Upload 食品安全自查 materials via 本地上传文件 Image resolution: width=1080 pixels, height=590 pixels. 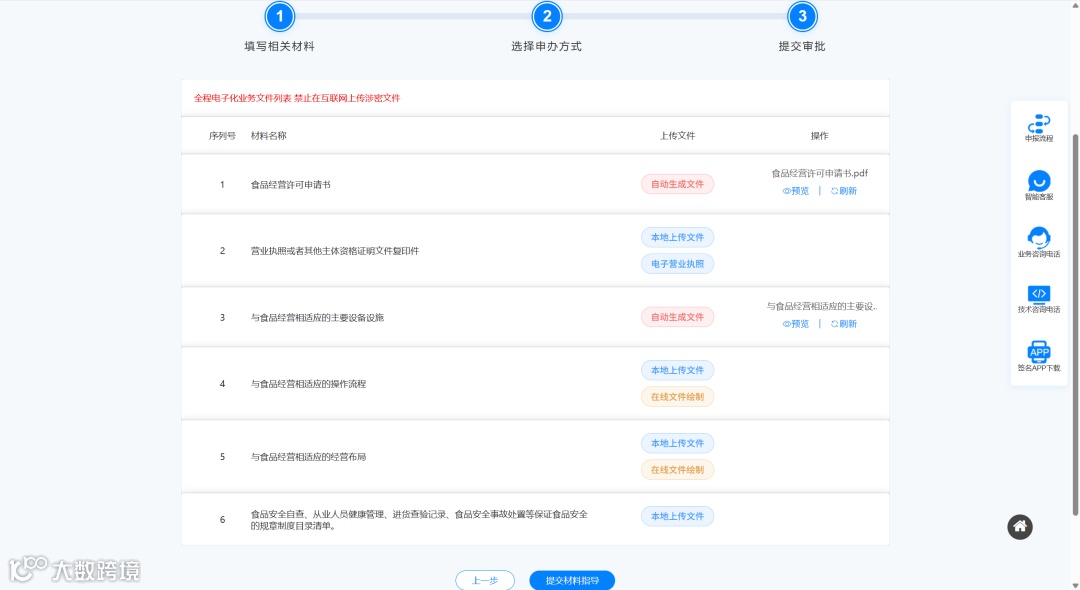point(677,516)
